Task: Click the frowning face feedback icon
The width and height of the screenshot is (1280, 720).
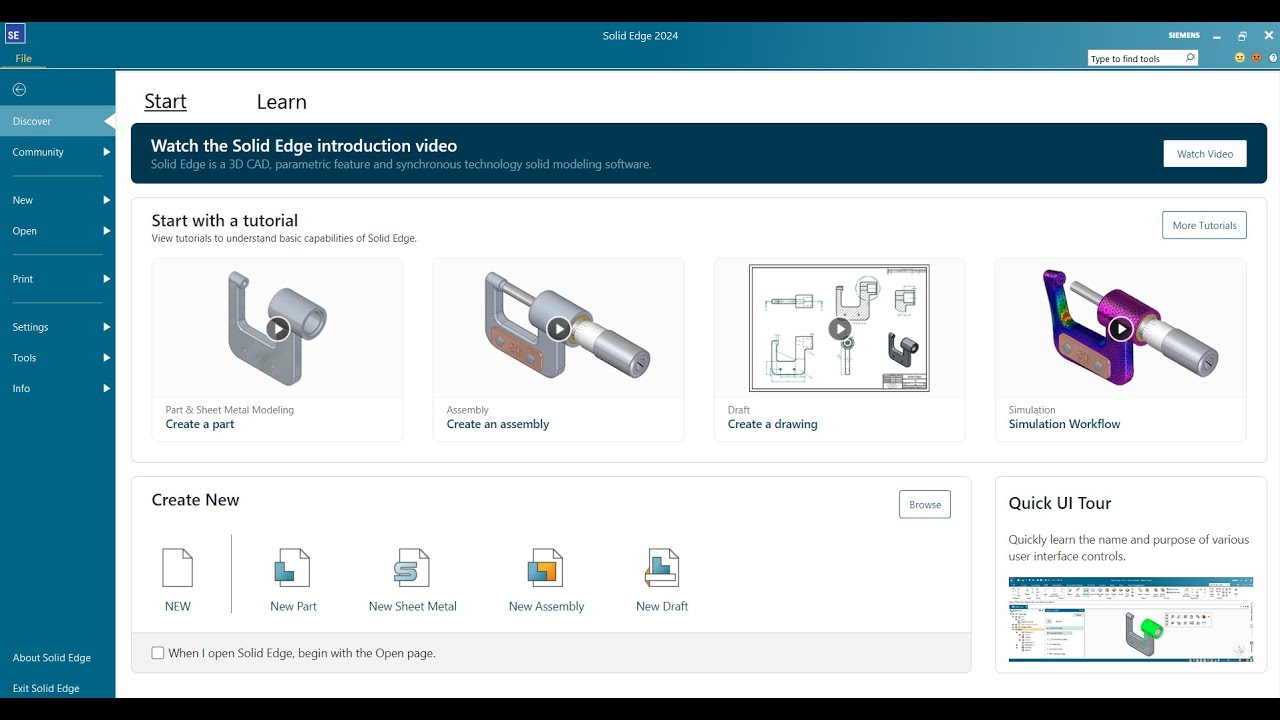Action: (x=1257, y=58)
